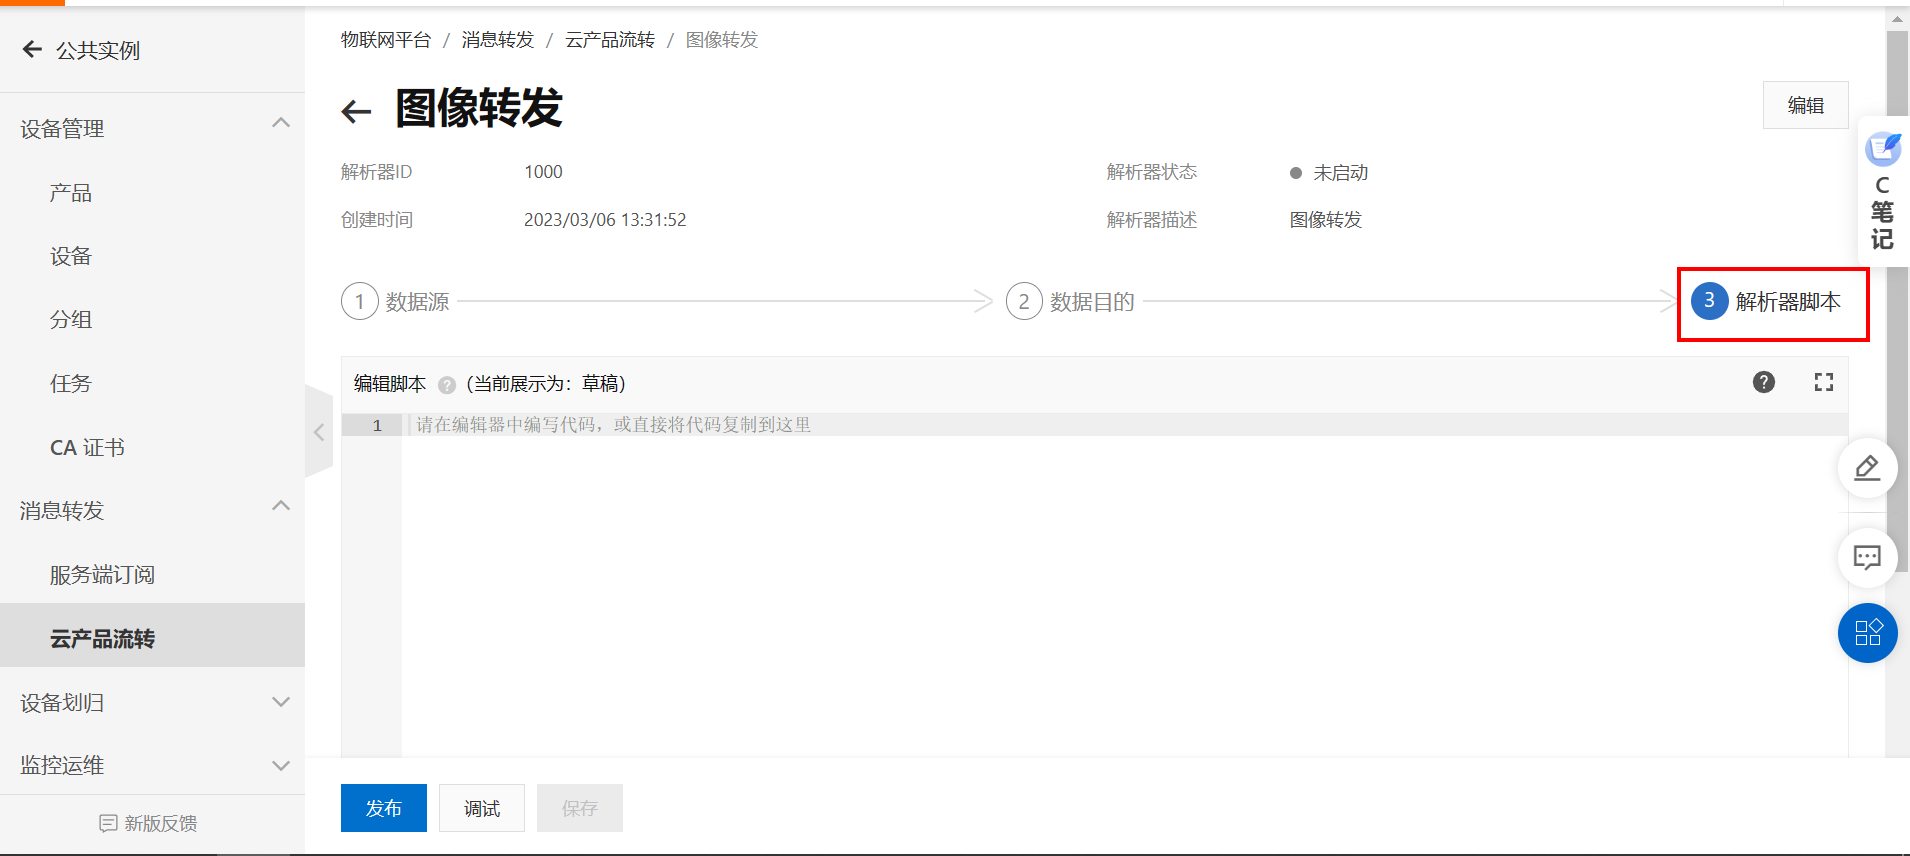1910x856 pixels.
Task: Collapse 消息转发 menu section
Action: pos(281,506)
